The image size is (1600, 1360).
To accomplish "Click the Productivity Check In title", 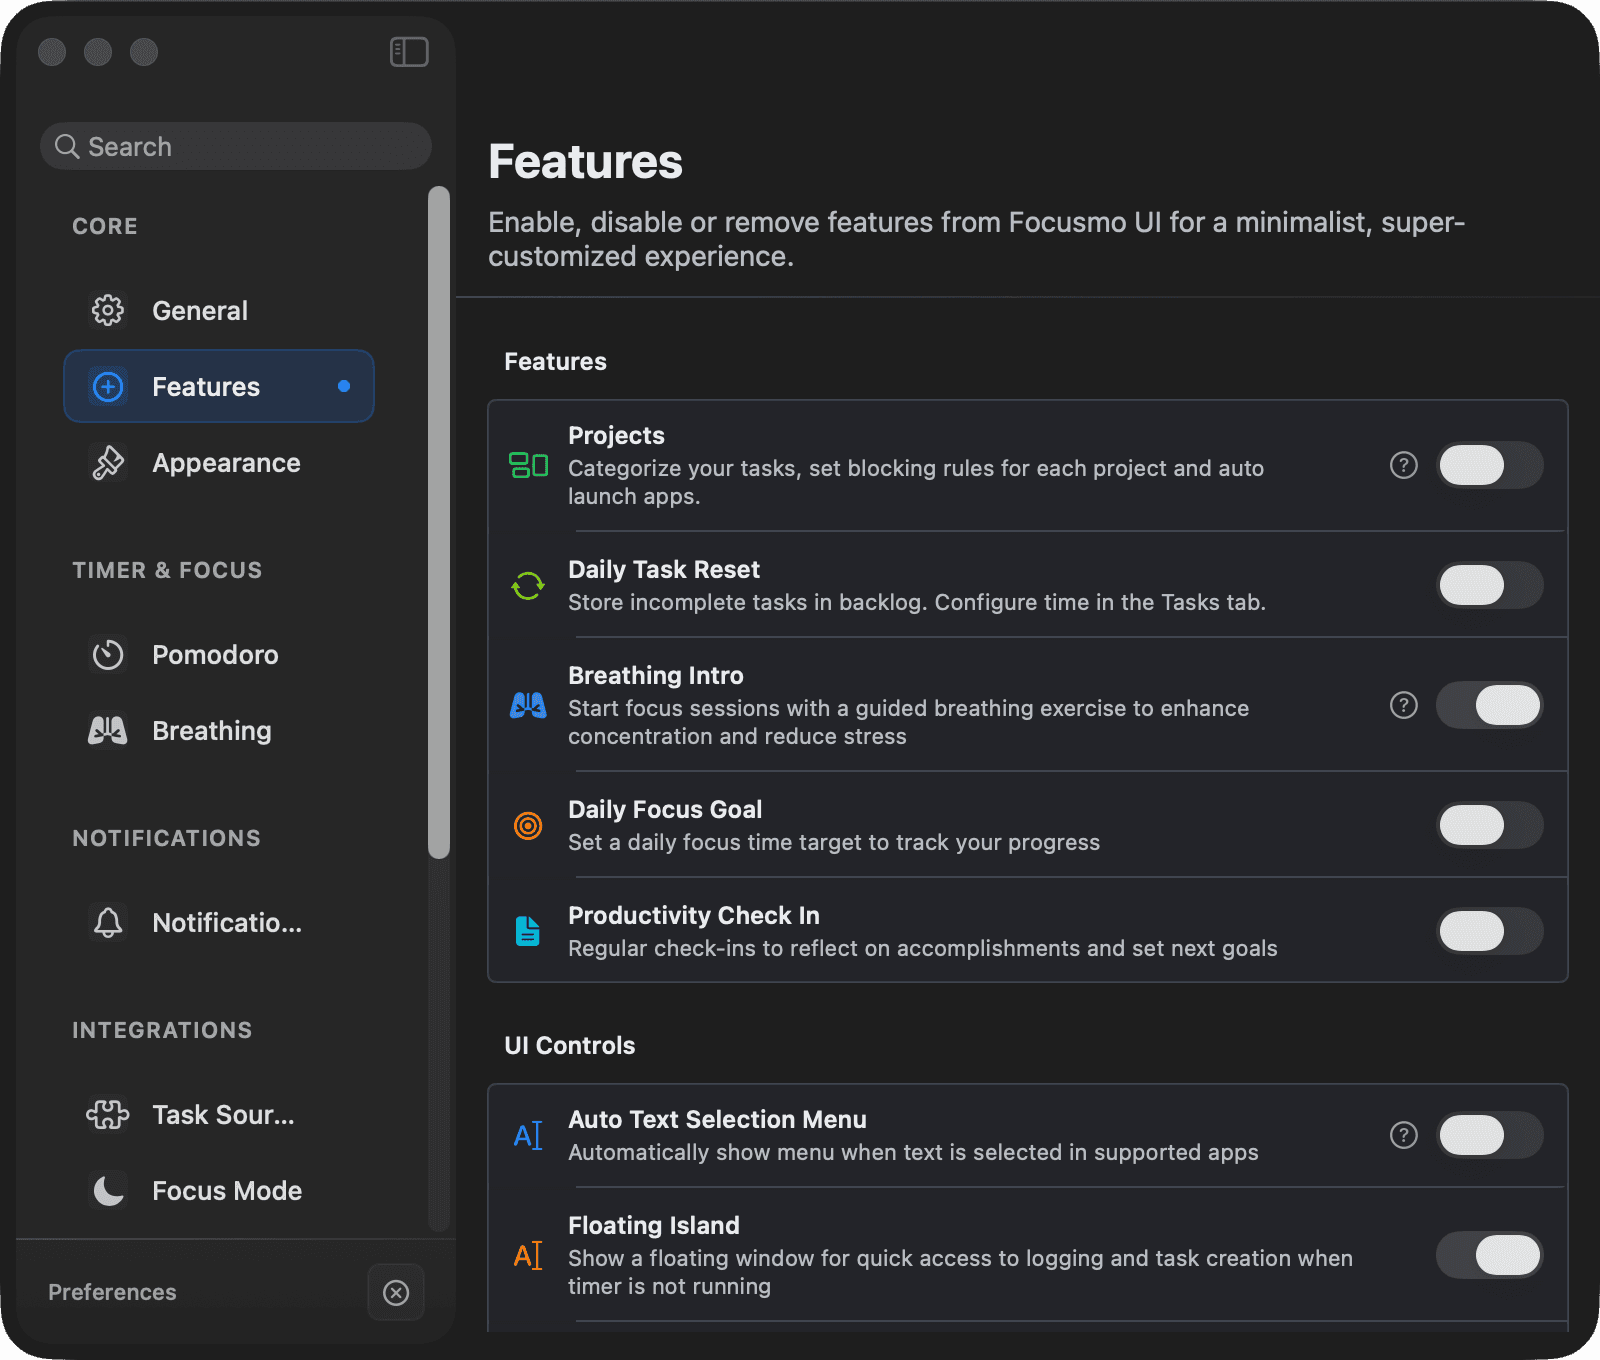I will [x=694, y=915].
